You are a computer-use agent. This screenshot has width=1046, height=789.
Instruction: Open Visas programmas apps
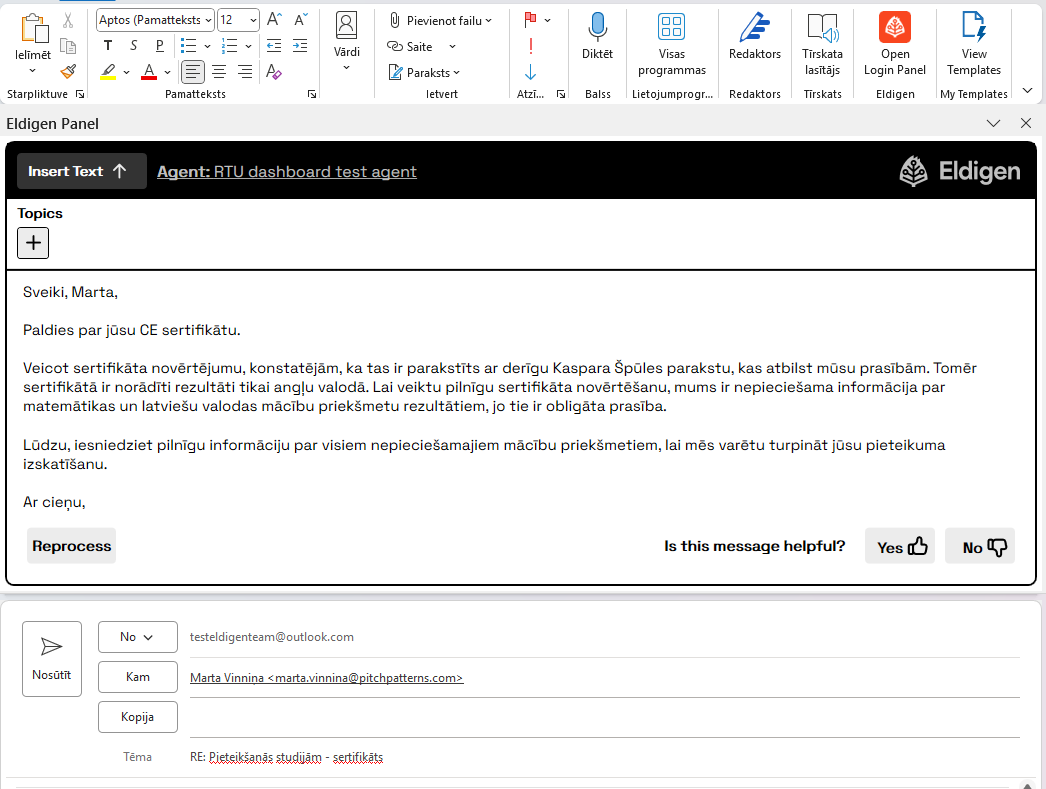pos(672,44)
